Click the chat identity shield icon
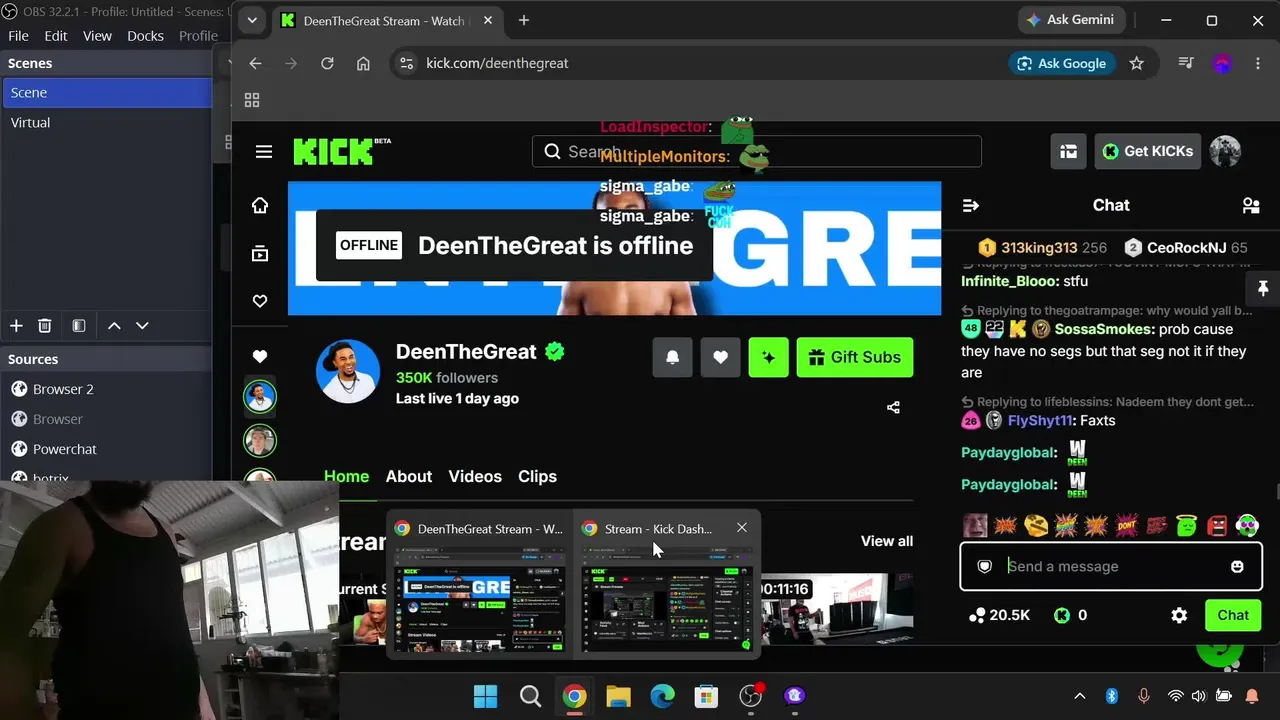The width and height of the screenshot is (1280, 720). point(985,566)
